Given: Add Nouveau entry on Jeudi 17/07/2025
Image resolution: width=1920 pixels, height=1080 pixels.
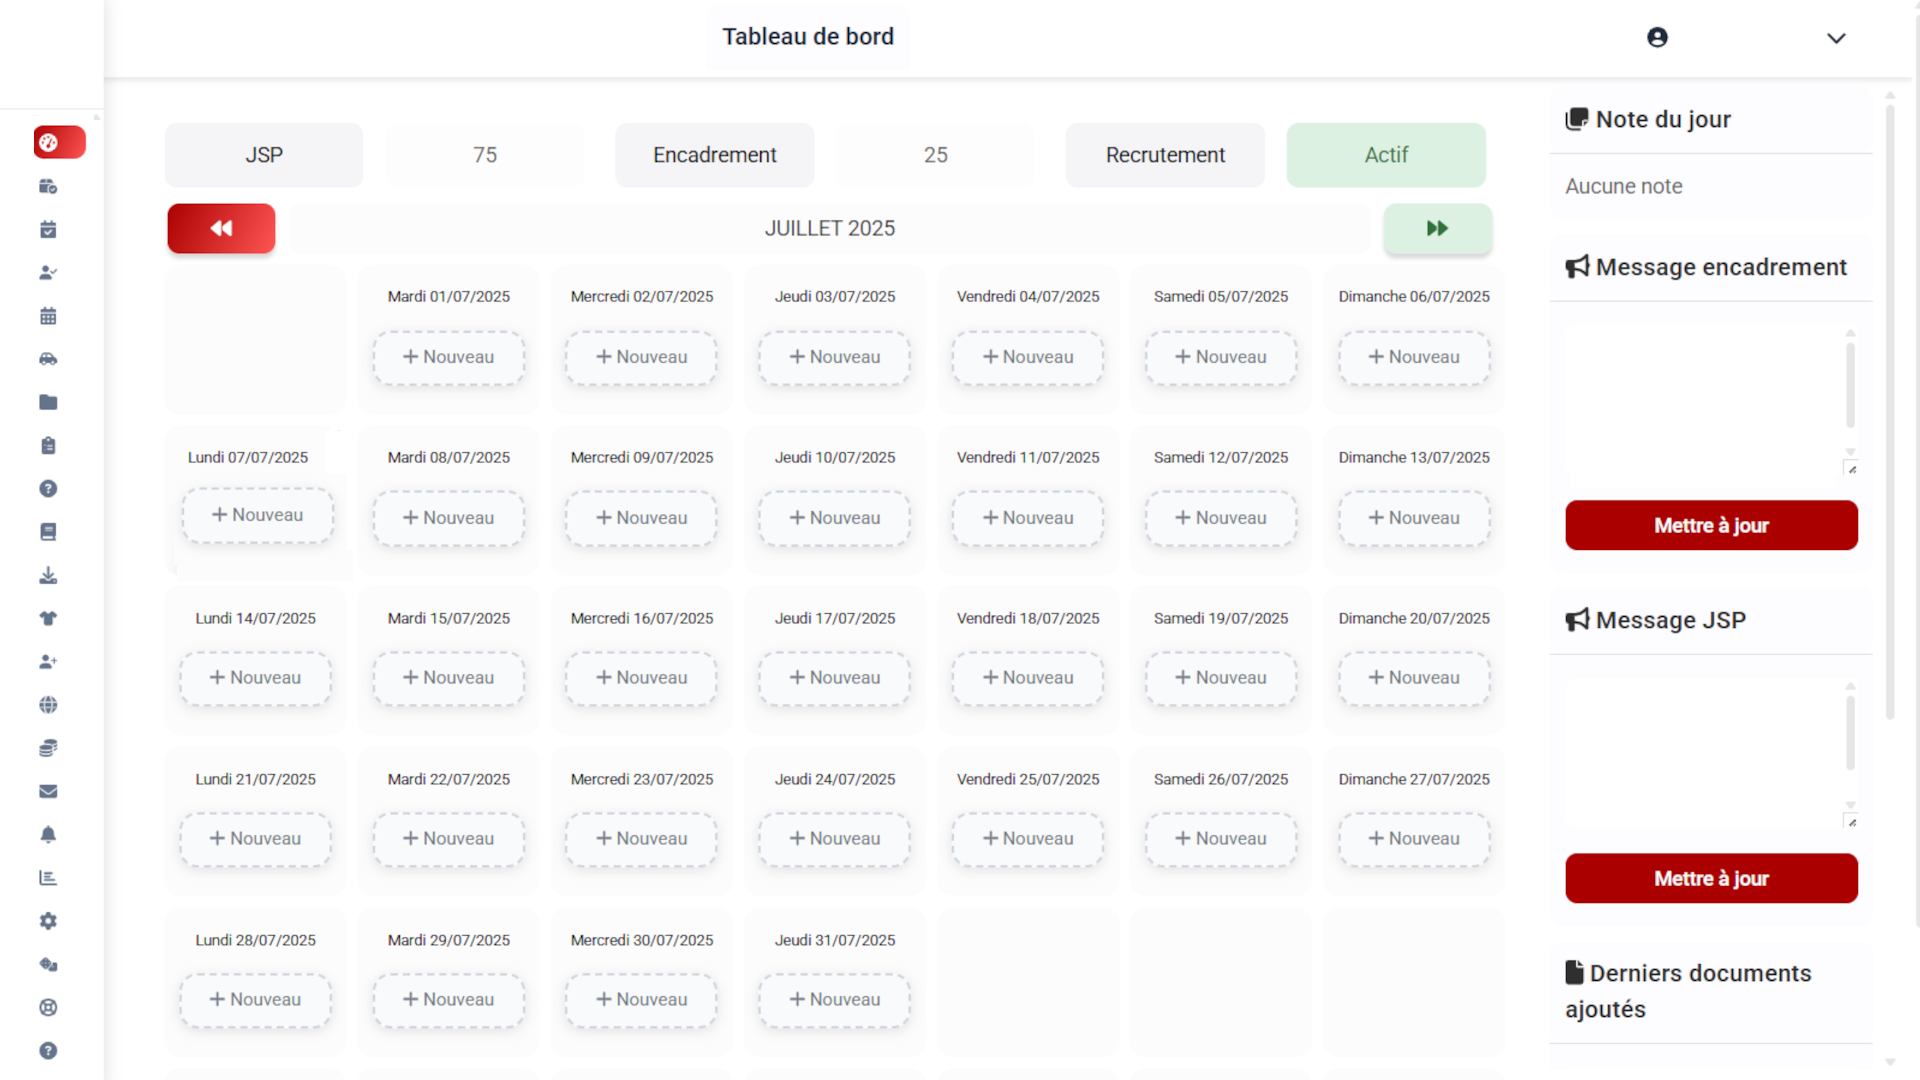Looking at the screenshot, I should (x=834, y=678).
